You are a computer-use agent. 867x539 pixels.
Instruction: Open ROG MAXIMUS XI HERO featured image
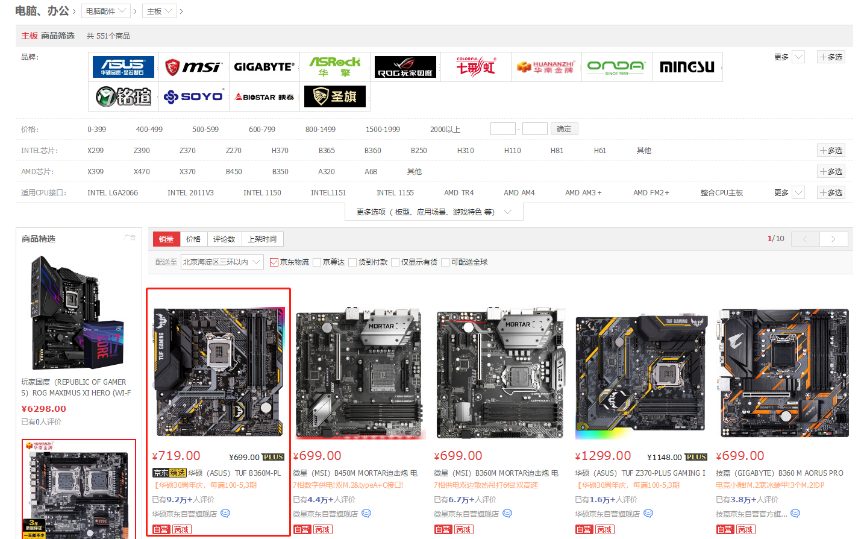(x=77, y=313)
